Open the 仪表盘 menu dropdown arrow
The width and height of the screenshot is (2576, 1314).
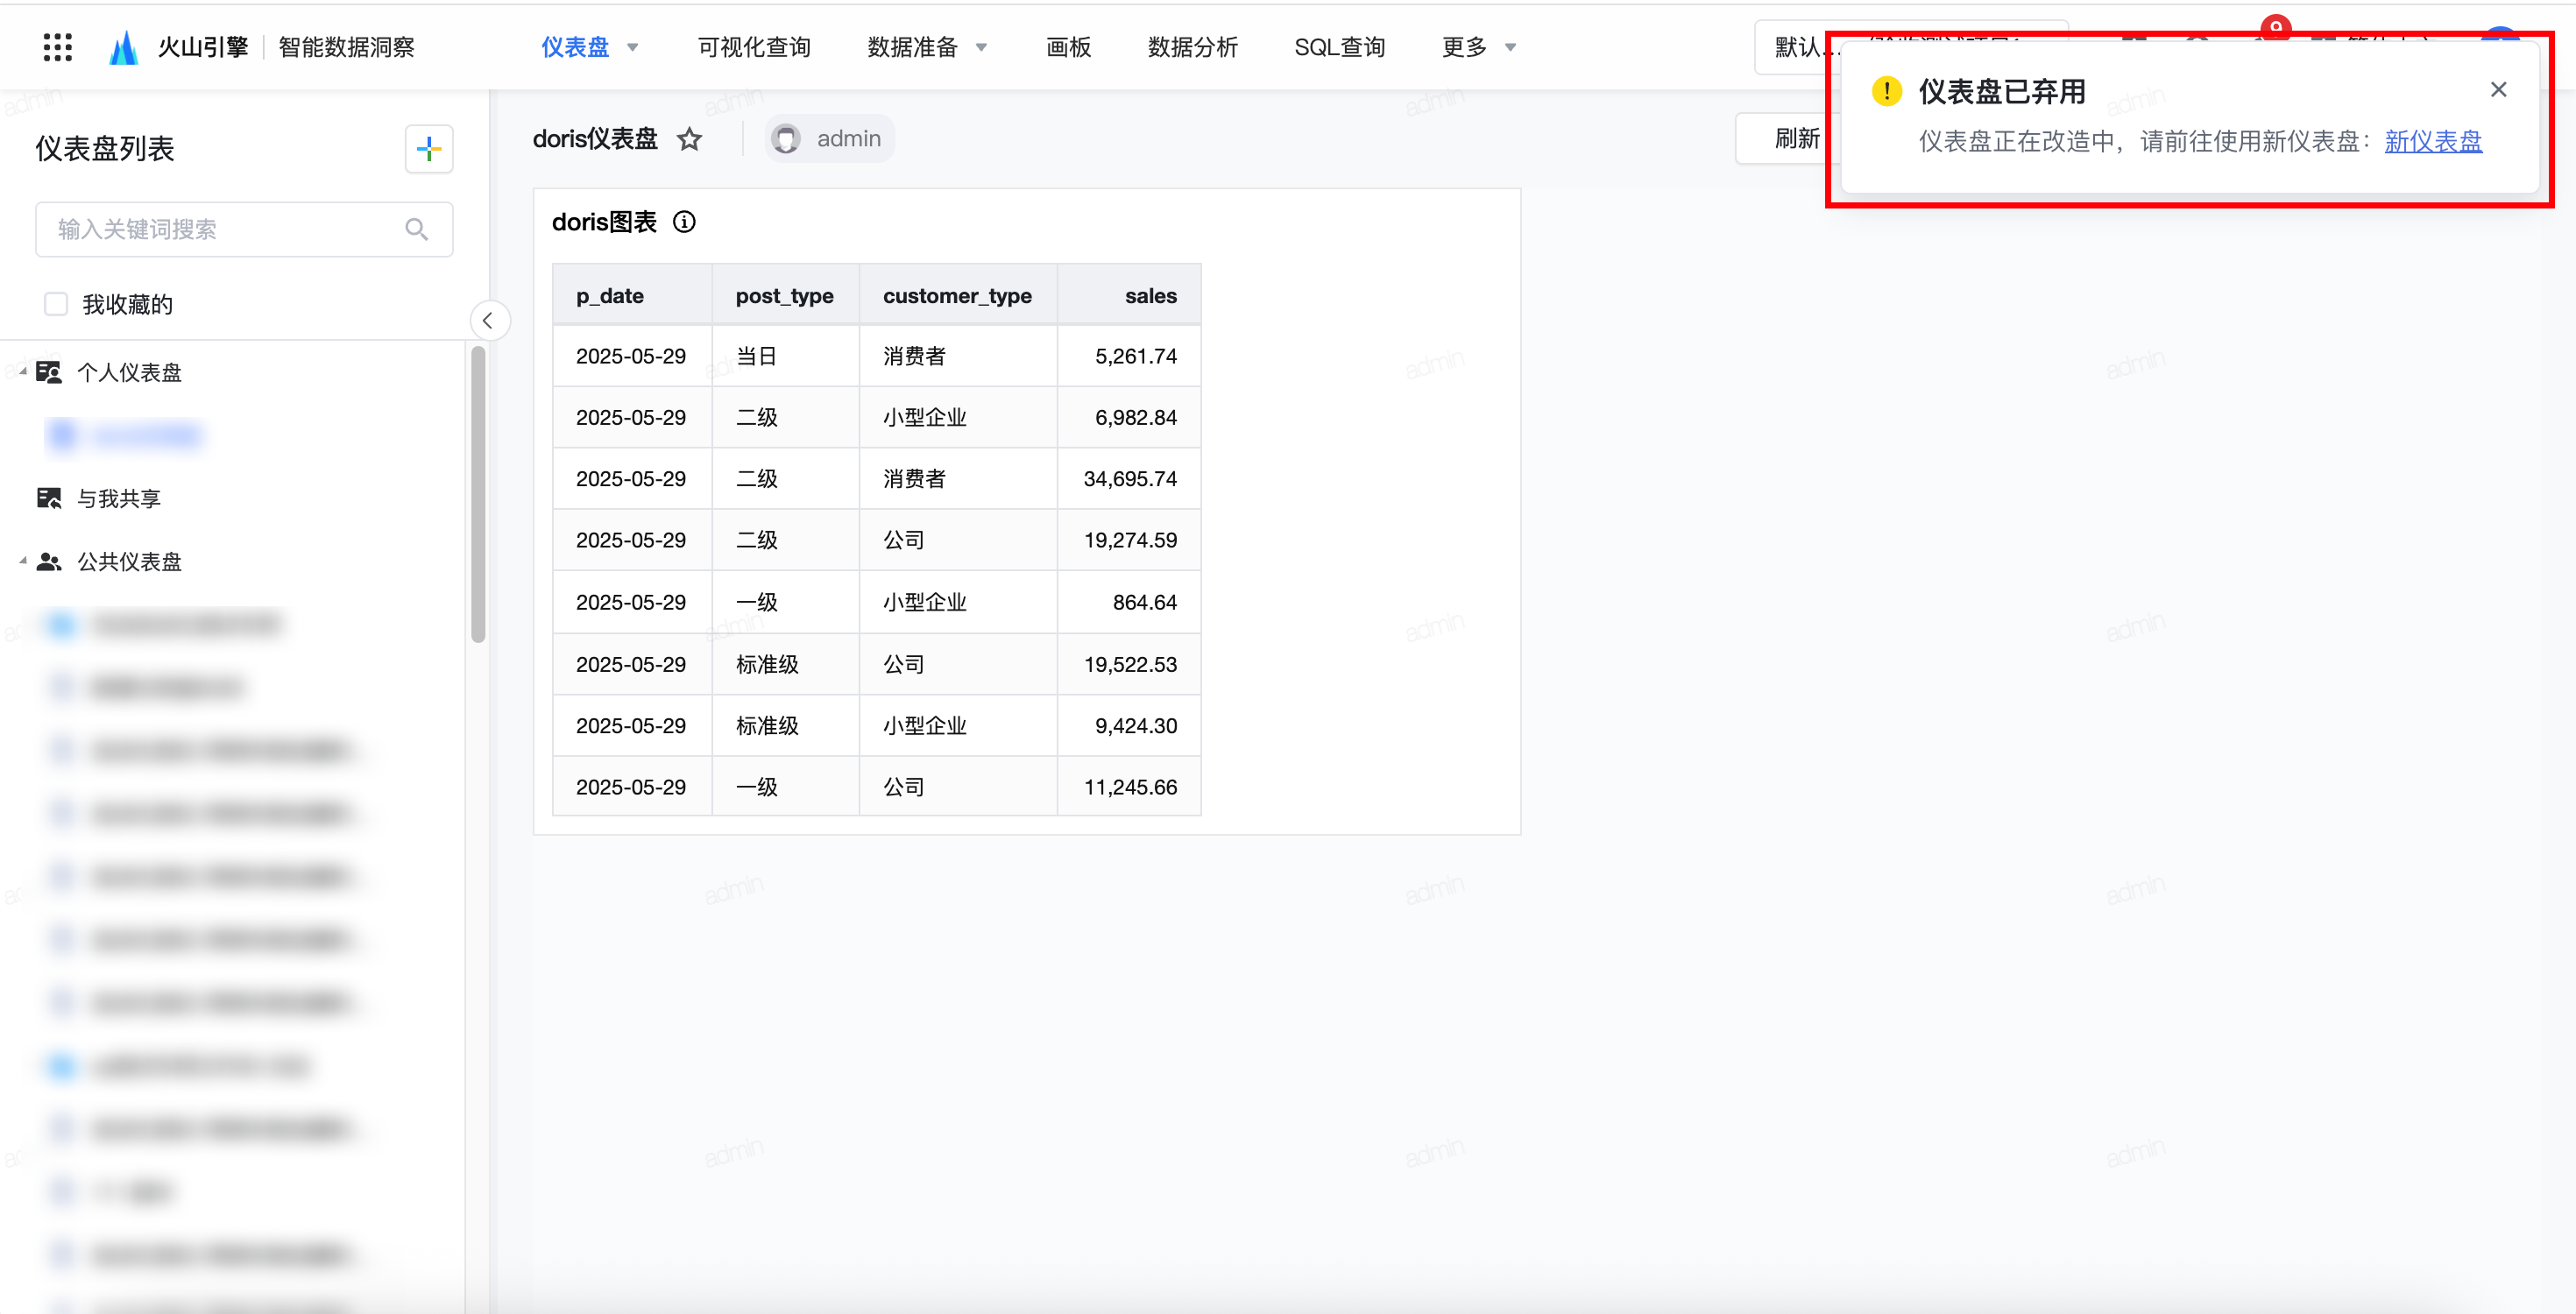click(x=633, y=47)
